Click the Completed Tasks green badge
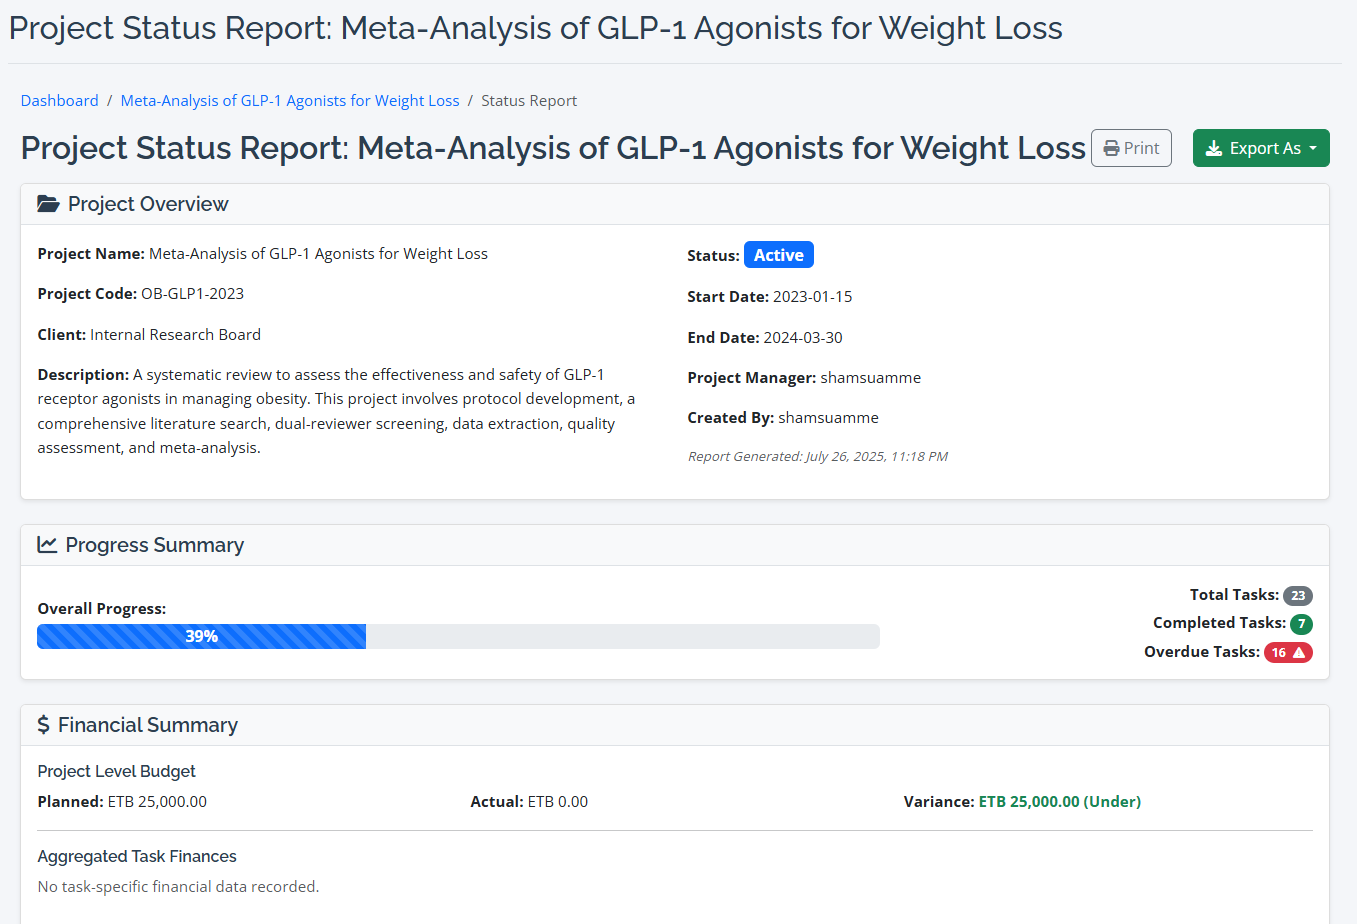The width and height of the screenshot is (1357, 924). point(1300,624)
